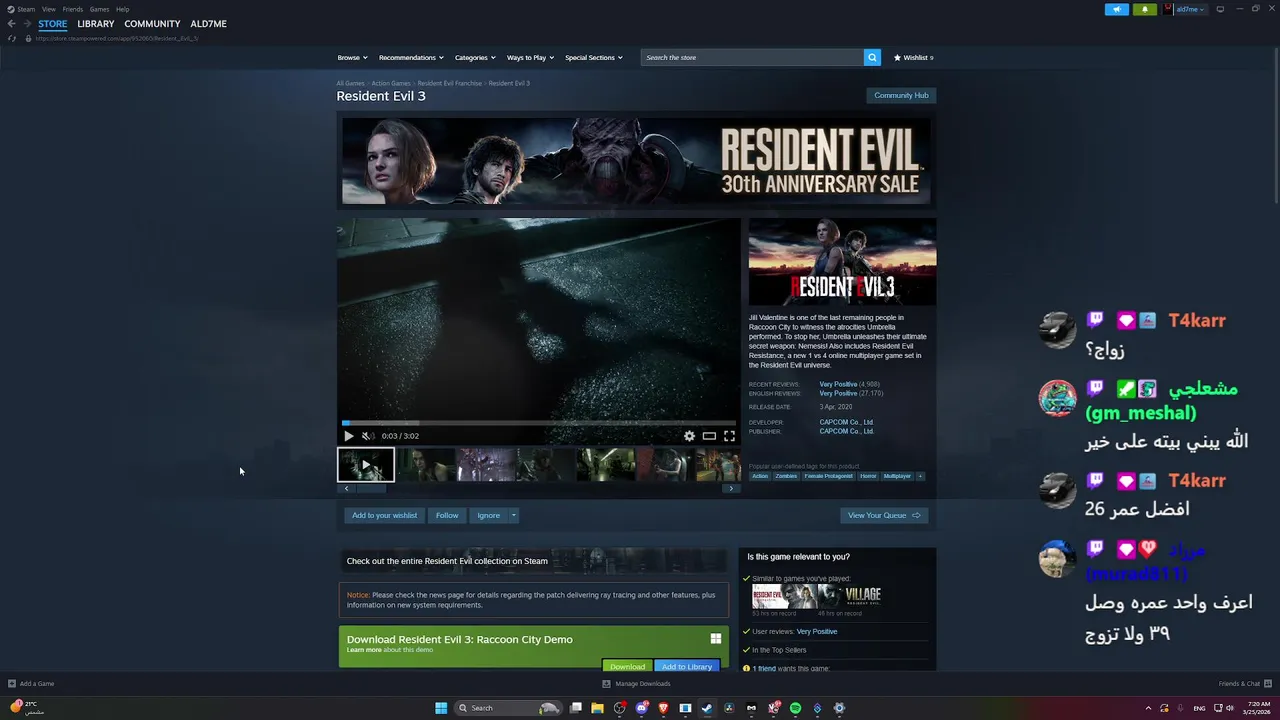1280x720 pixels.
Task: Open Resident Evil Franchise breadcrumb
Action: [449, 83]
